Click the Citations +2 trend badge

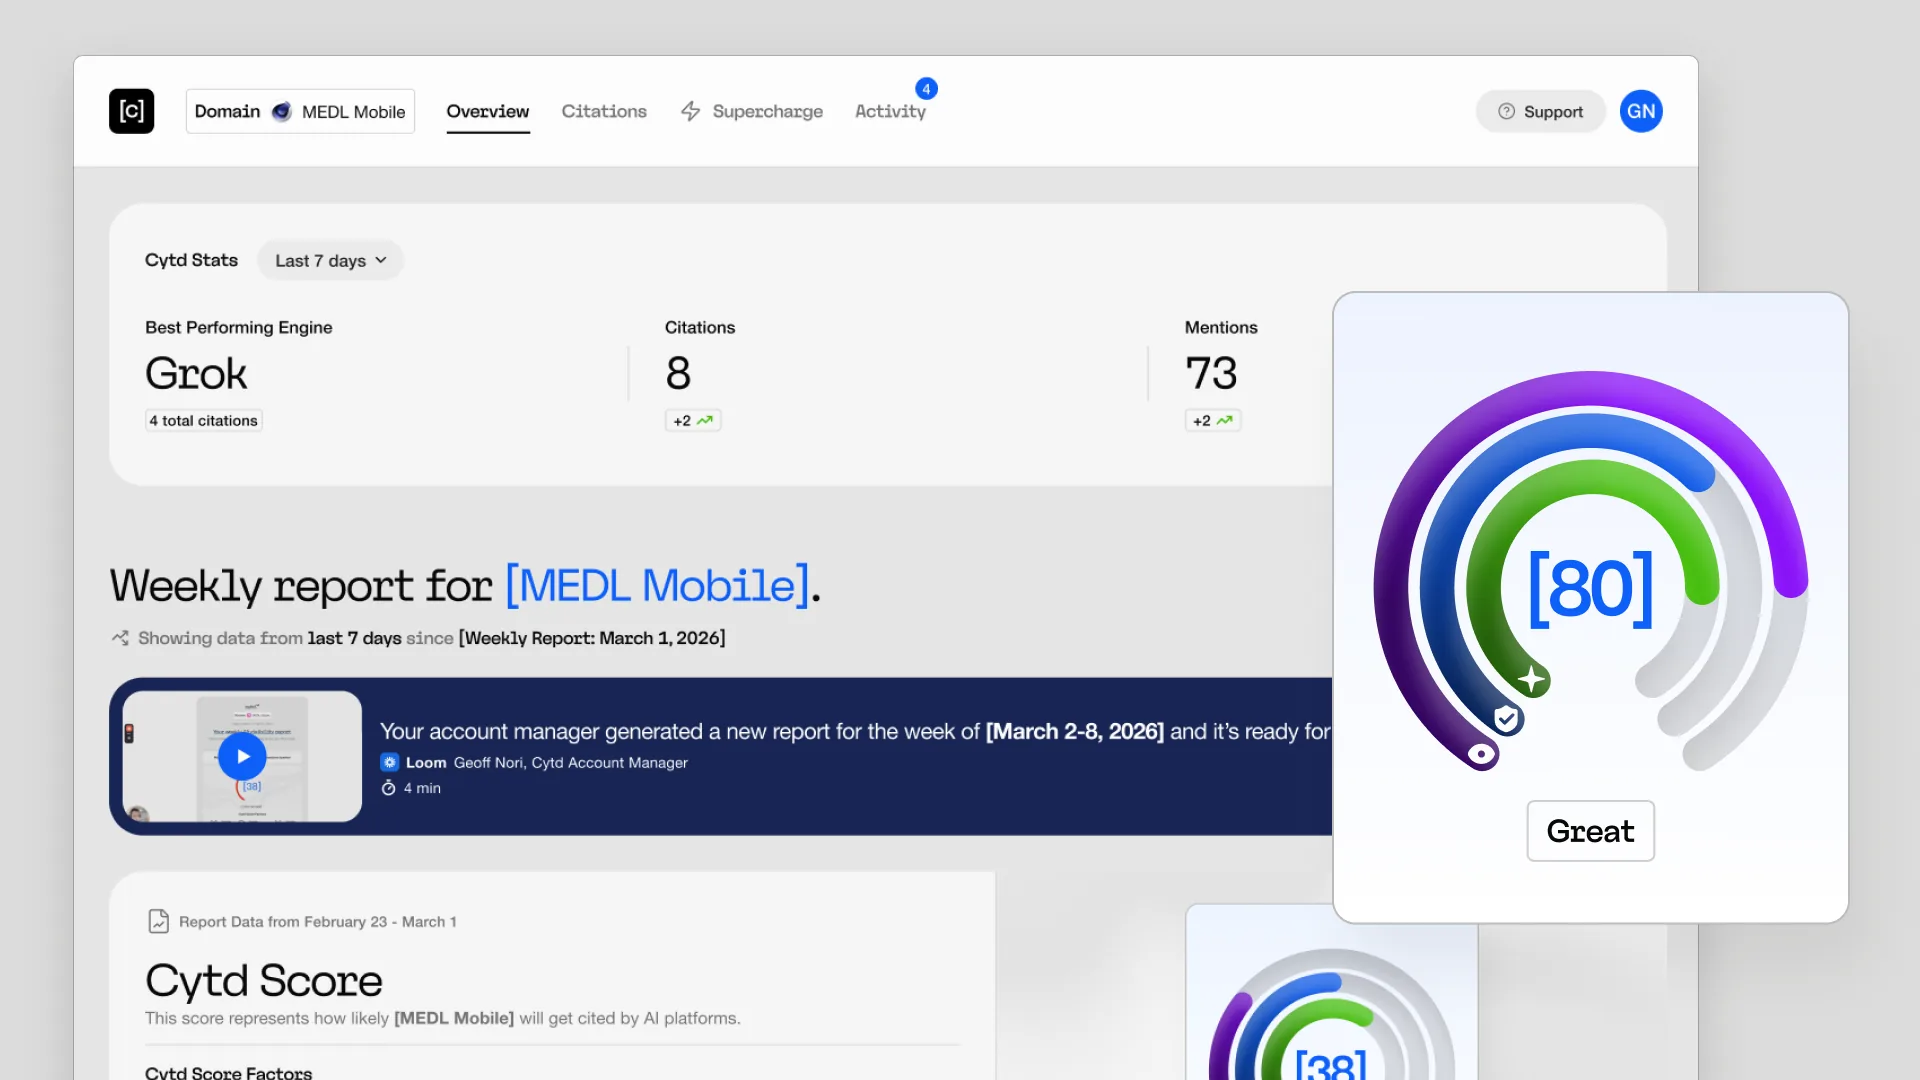693,420
